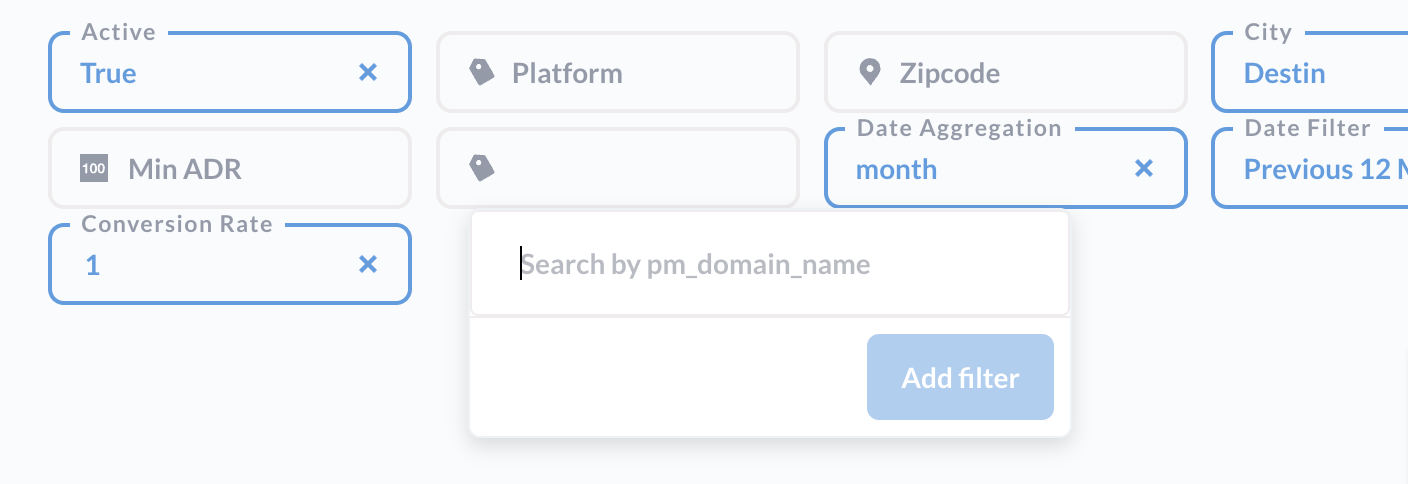1408x484 pixels.
Task: Open the Min ADR filter field
Action: point(230,168)
